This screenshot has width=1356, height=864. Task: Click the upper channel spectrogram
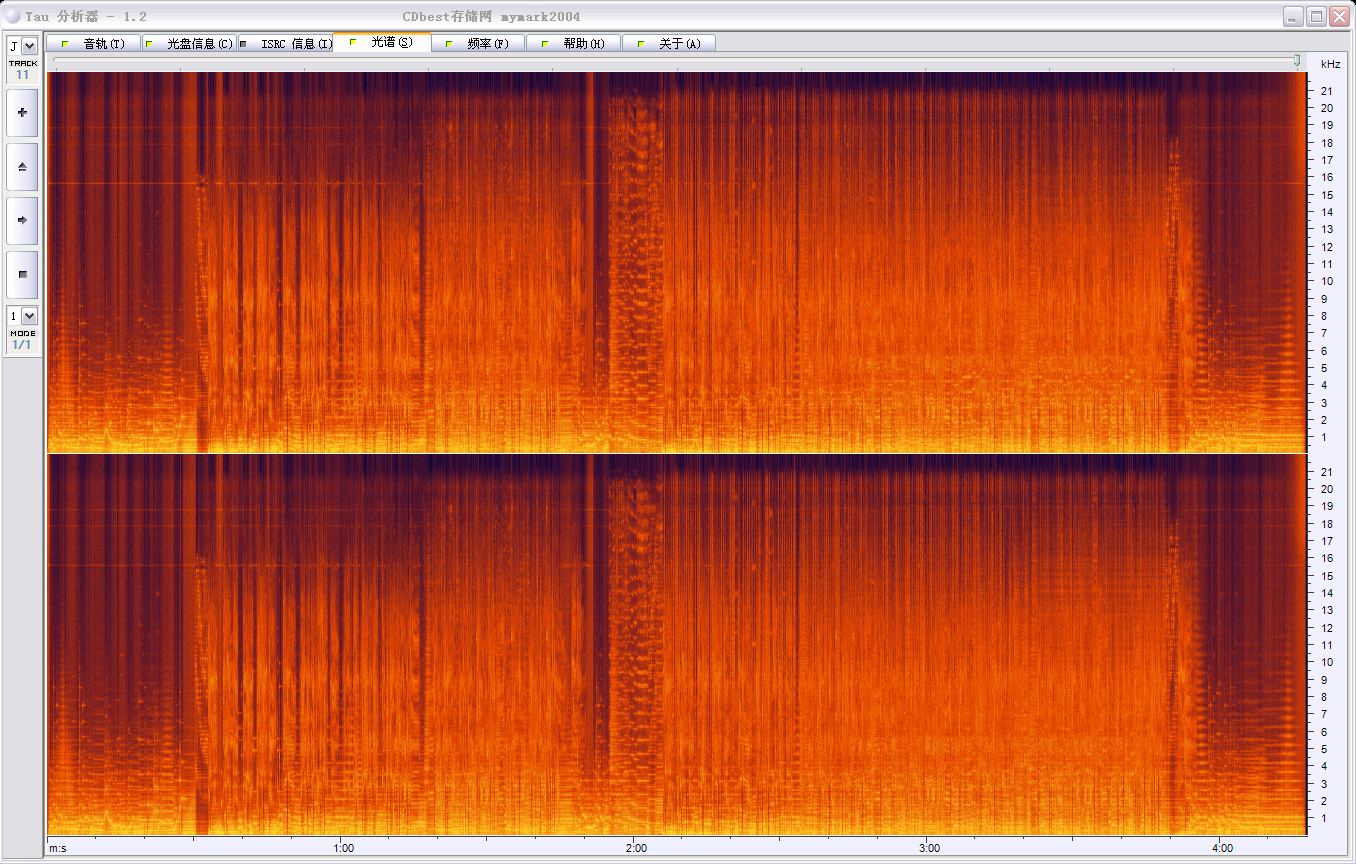pos(677,262)
